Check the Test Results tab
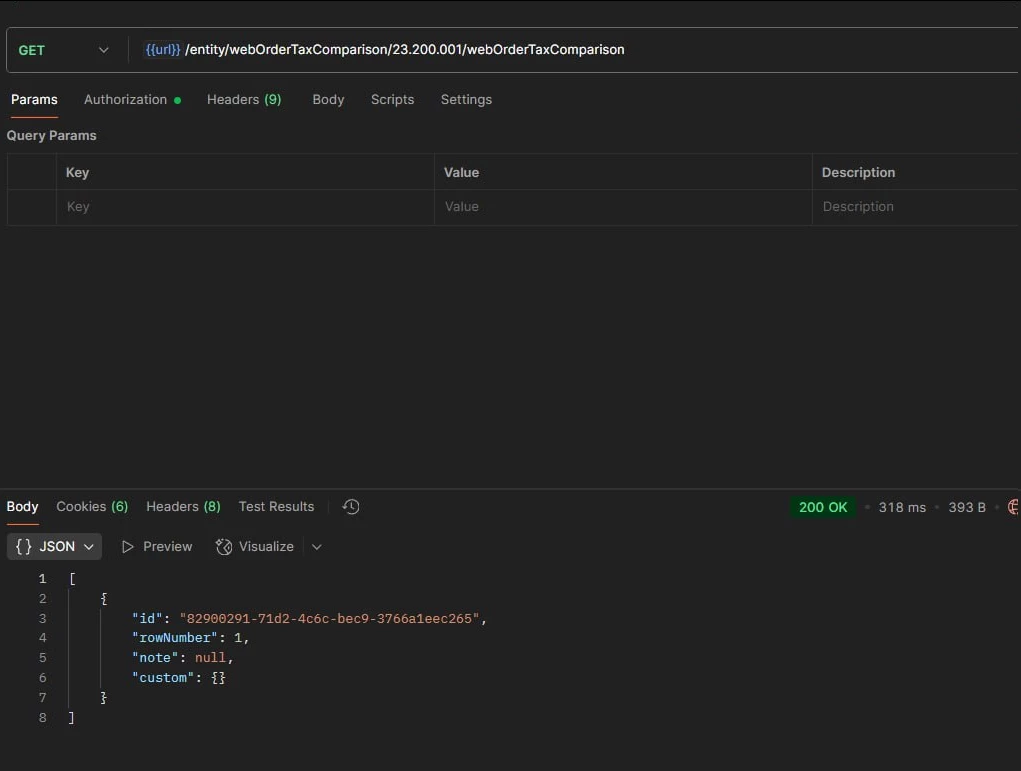 (276, 506)
